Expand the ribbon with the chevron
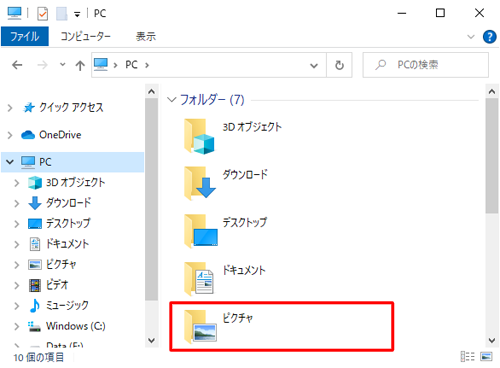The width and height of the screenshot is (500, 368). [x=471, y=37]
